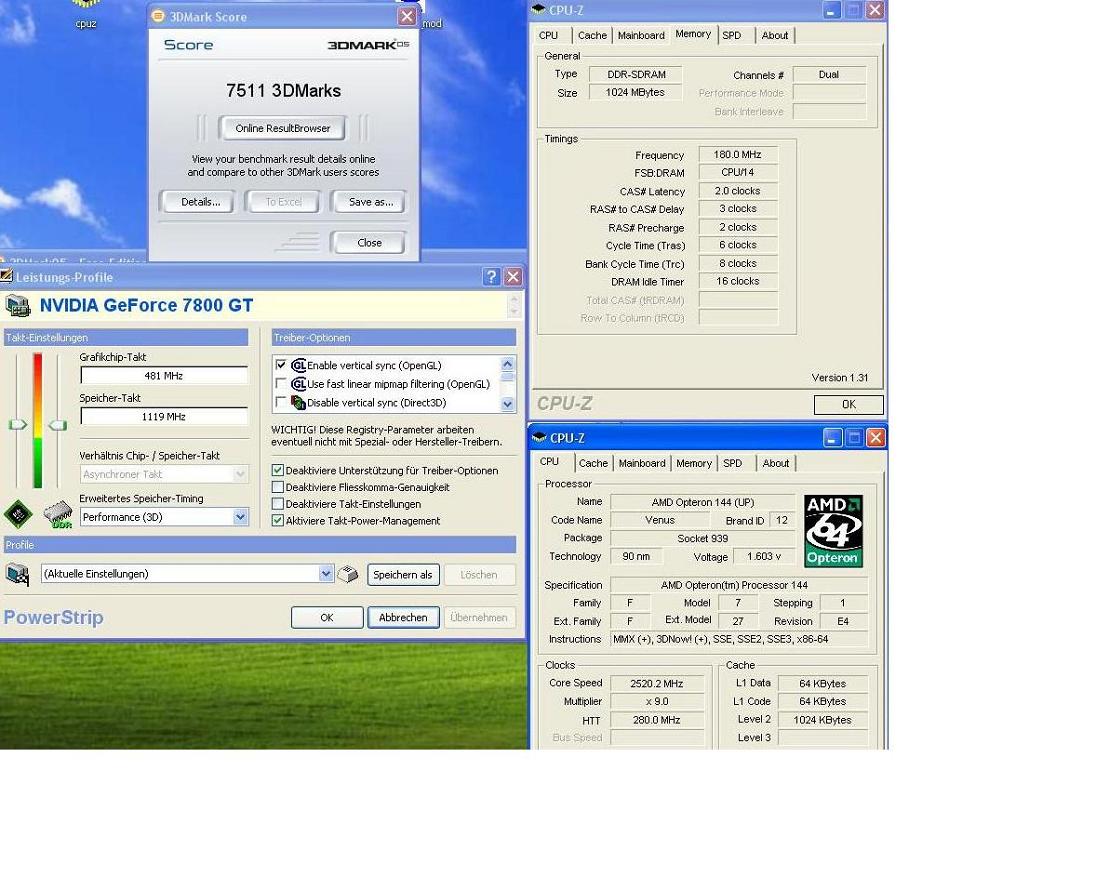
Task: Switch to Mainboard tab in upper CPU-Z
Action: point(641,36)
